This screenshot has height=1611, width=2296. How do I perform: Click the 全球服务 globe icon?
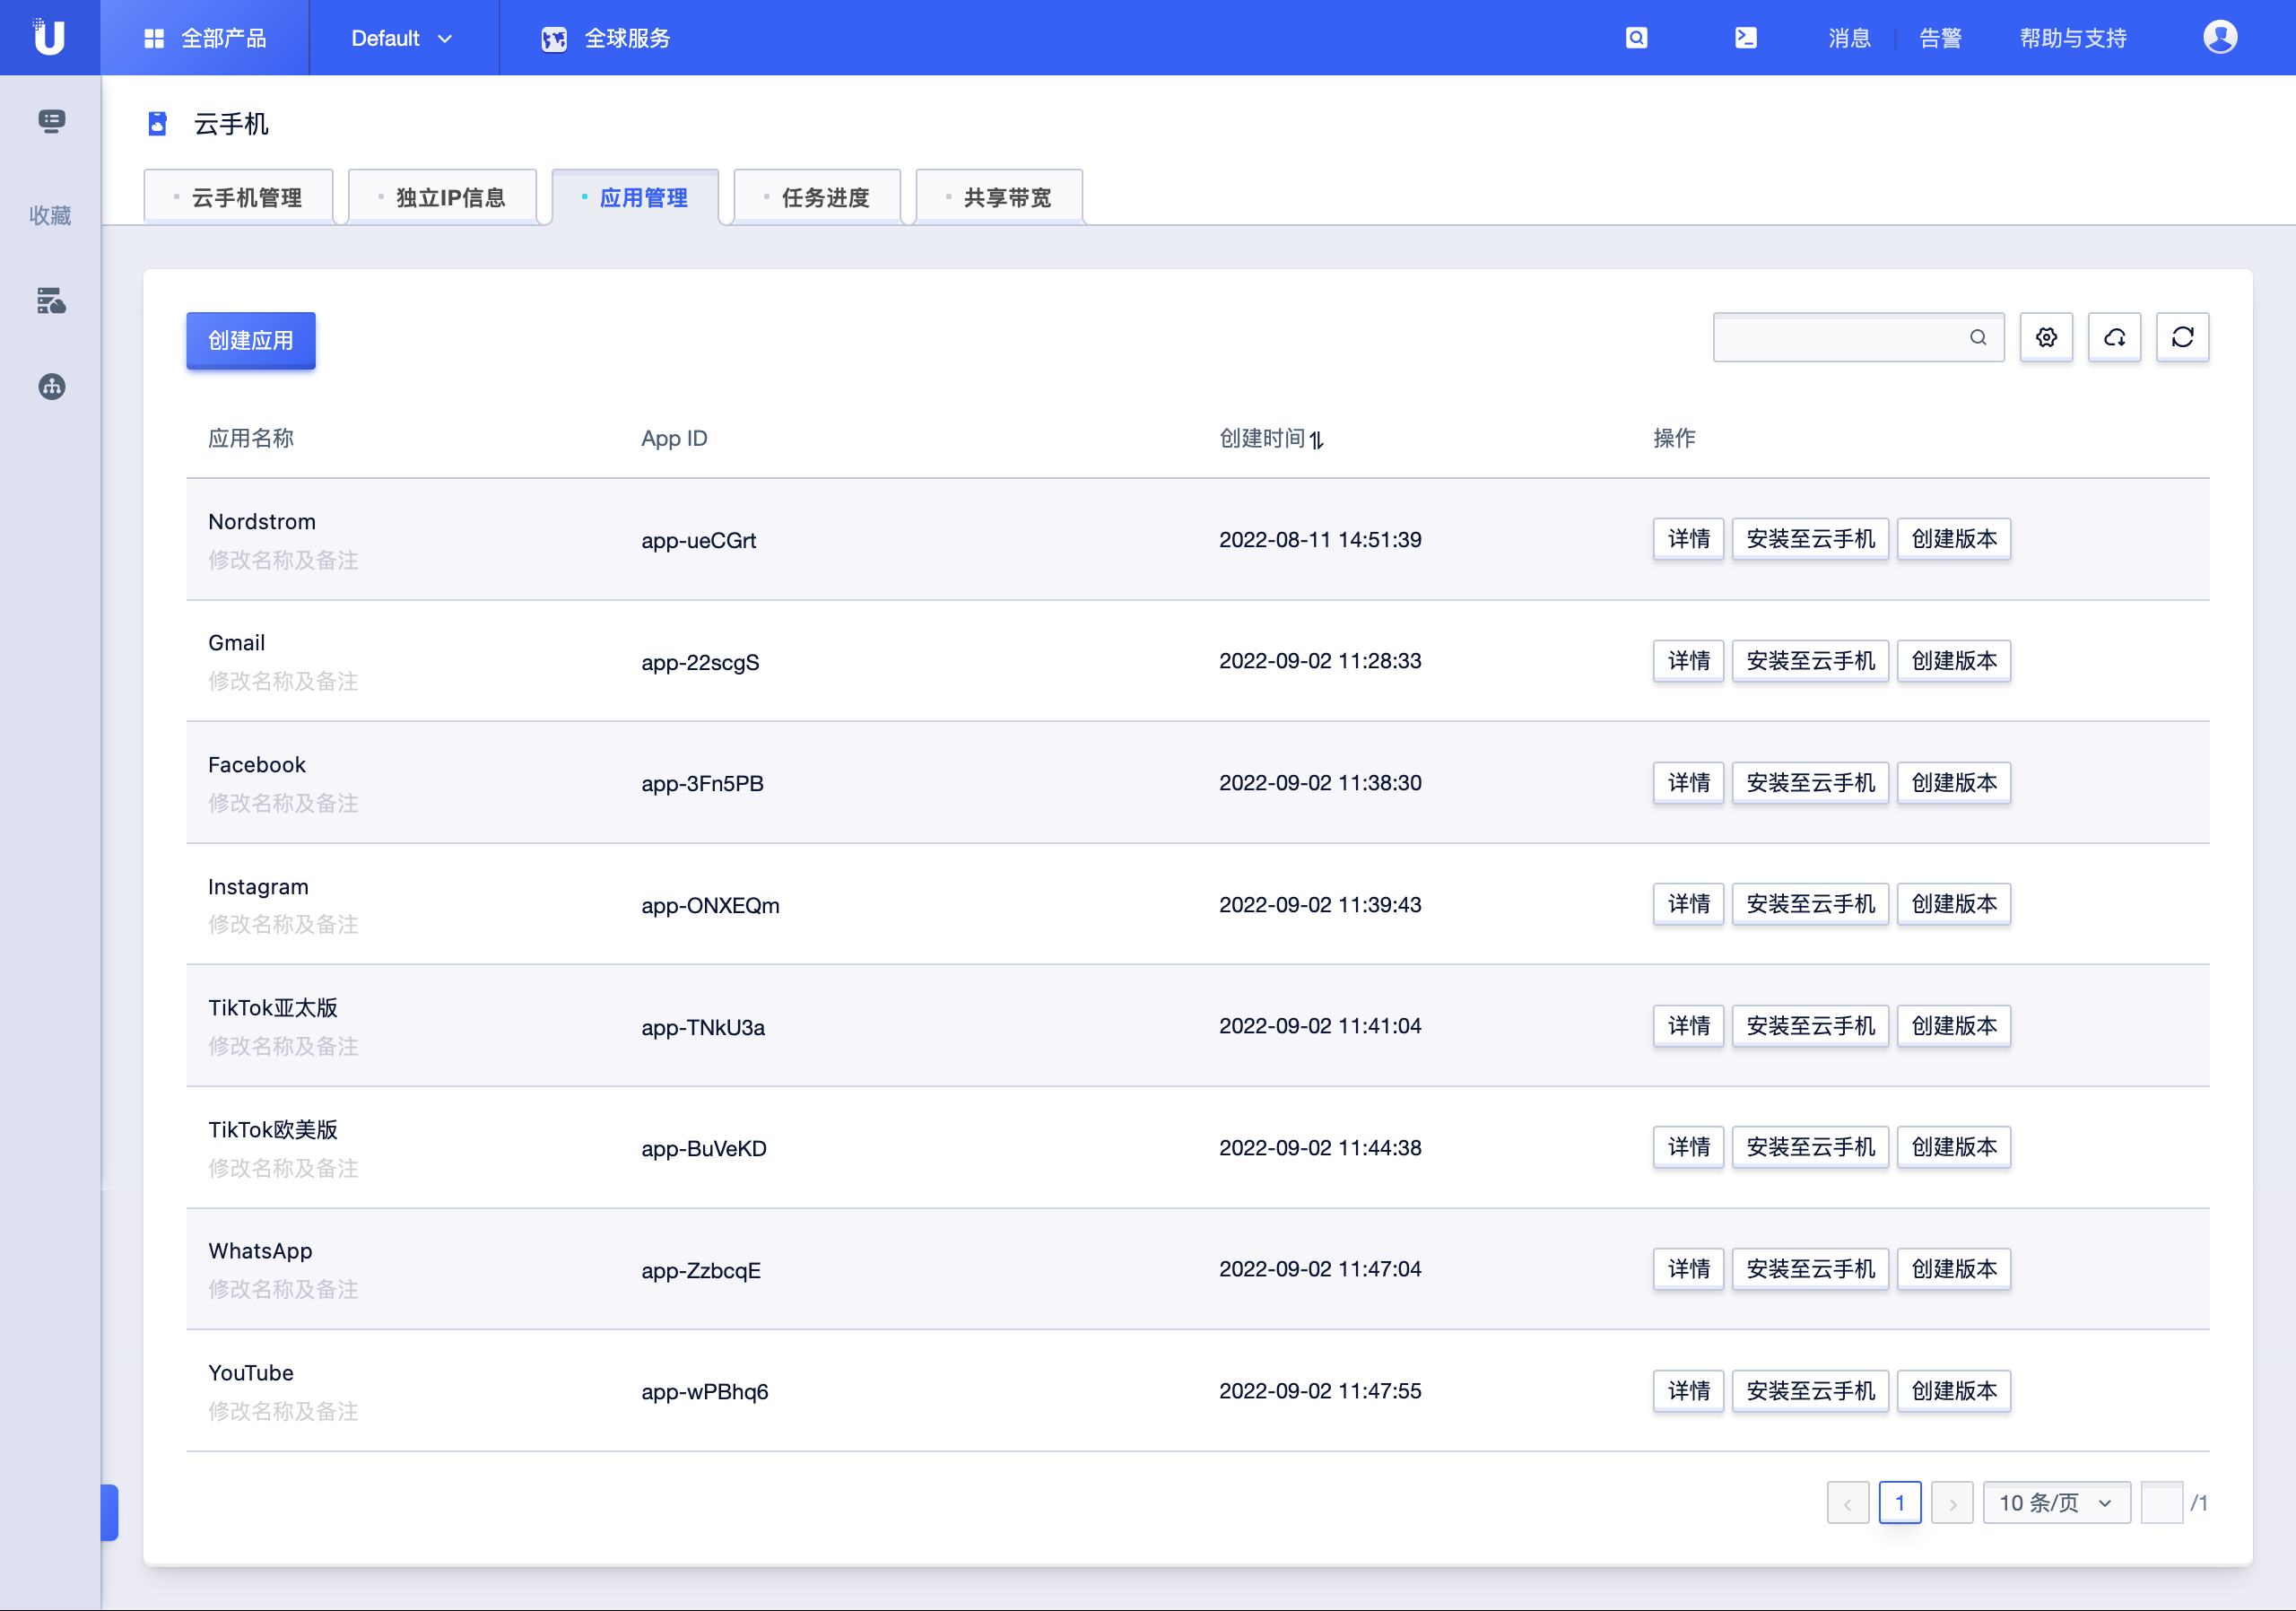pyautogui.click(x=554, y=39)
